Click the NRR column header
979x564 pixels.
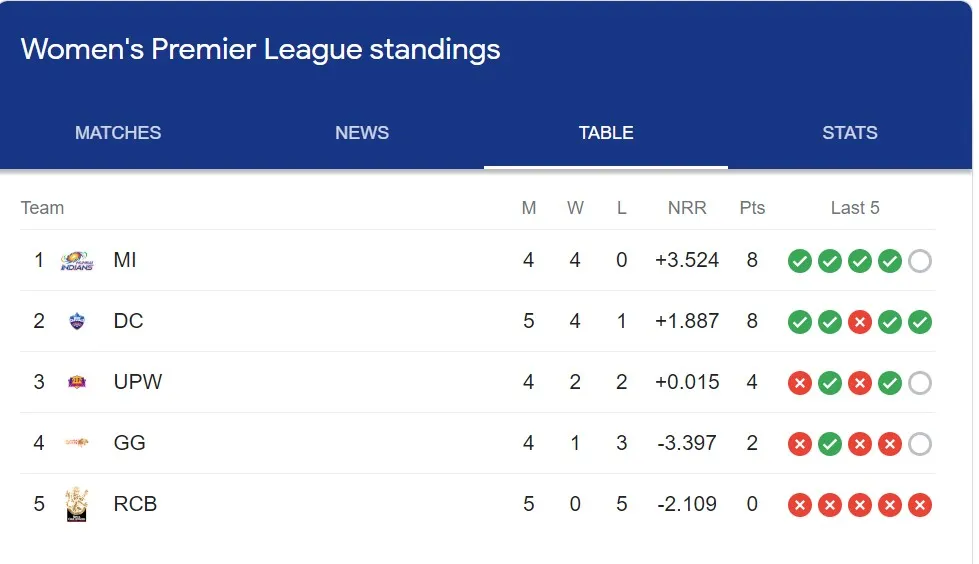point(687,207)
